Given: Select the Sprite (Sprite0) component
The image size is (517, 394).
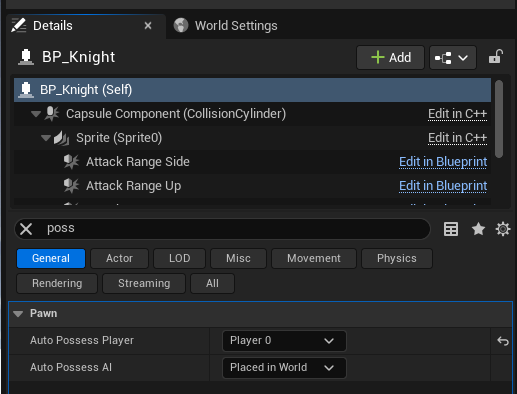Looking at the screenshot, I should (x=119, y=138).
